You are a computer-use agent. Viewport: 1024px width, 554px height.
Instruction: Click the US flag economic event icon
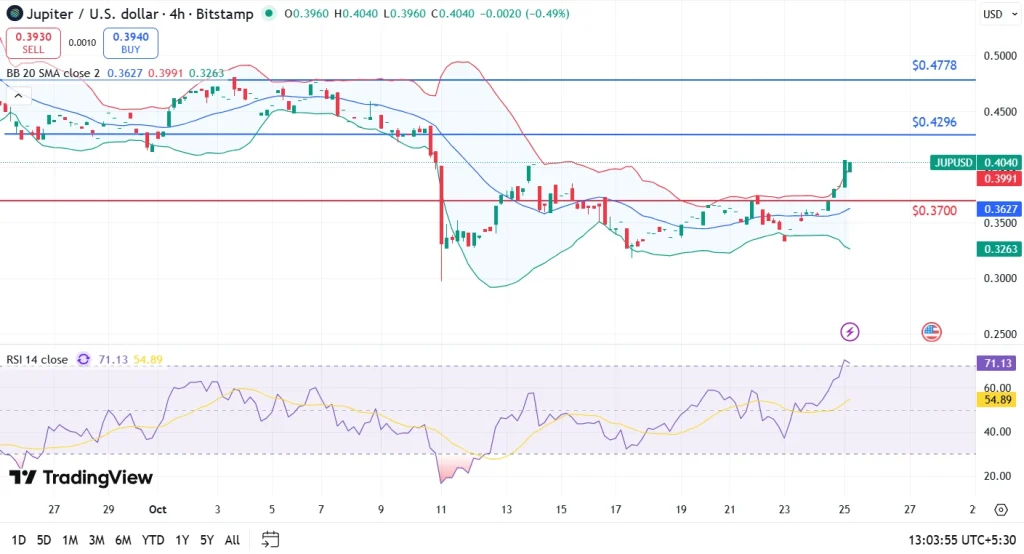(931, 331)
